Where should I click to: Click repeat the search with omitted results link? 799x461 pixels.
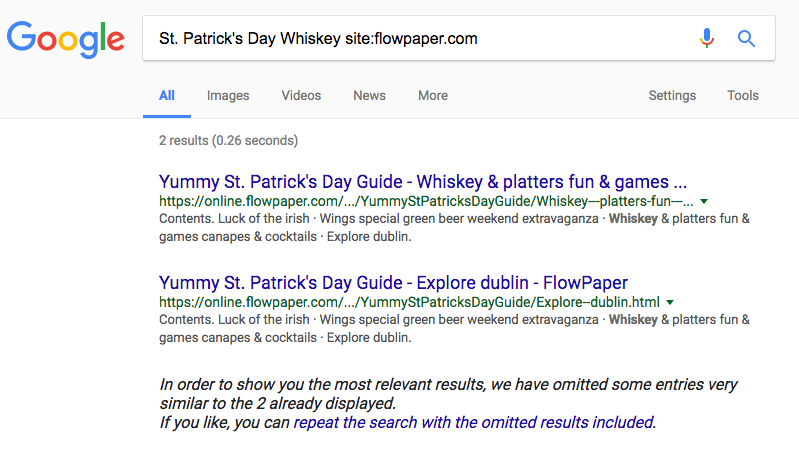coord(474,422)
